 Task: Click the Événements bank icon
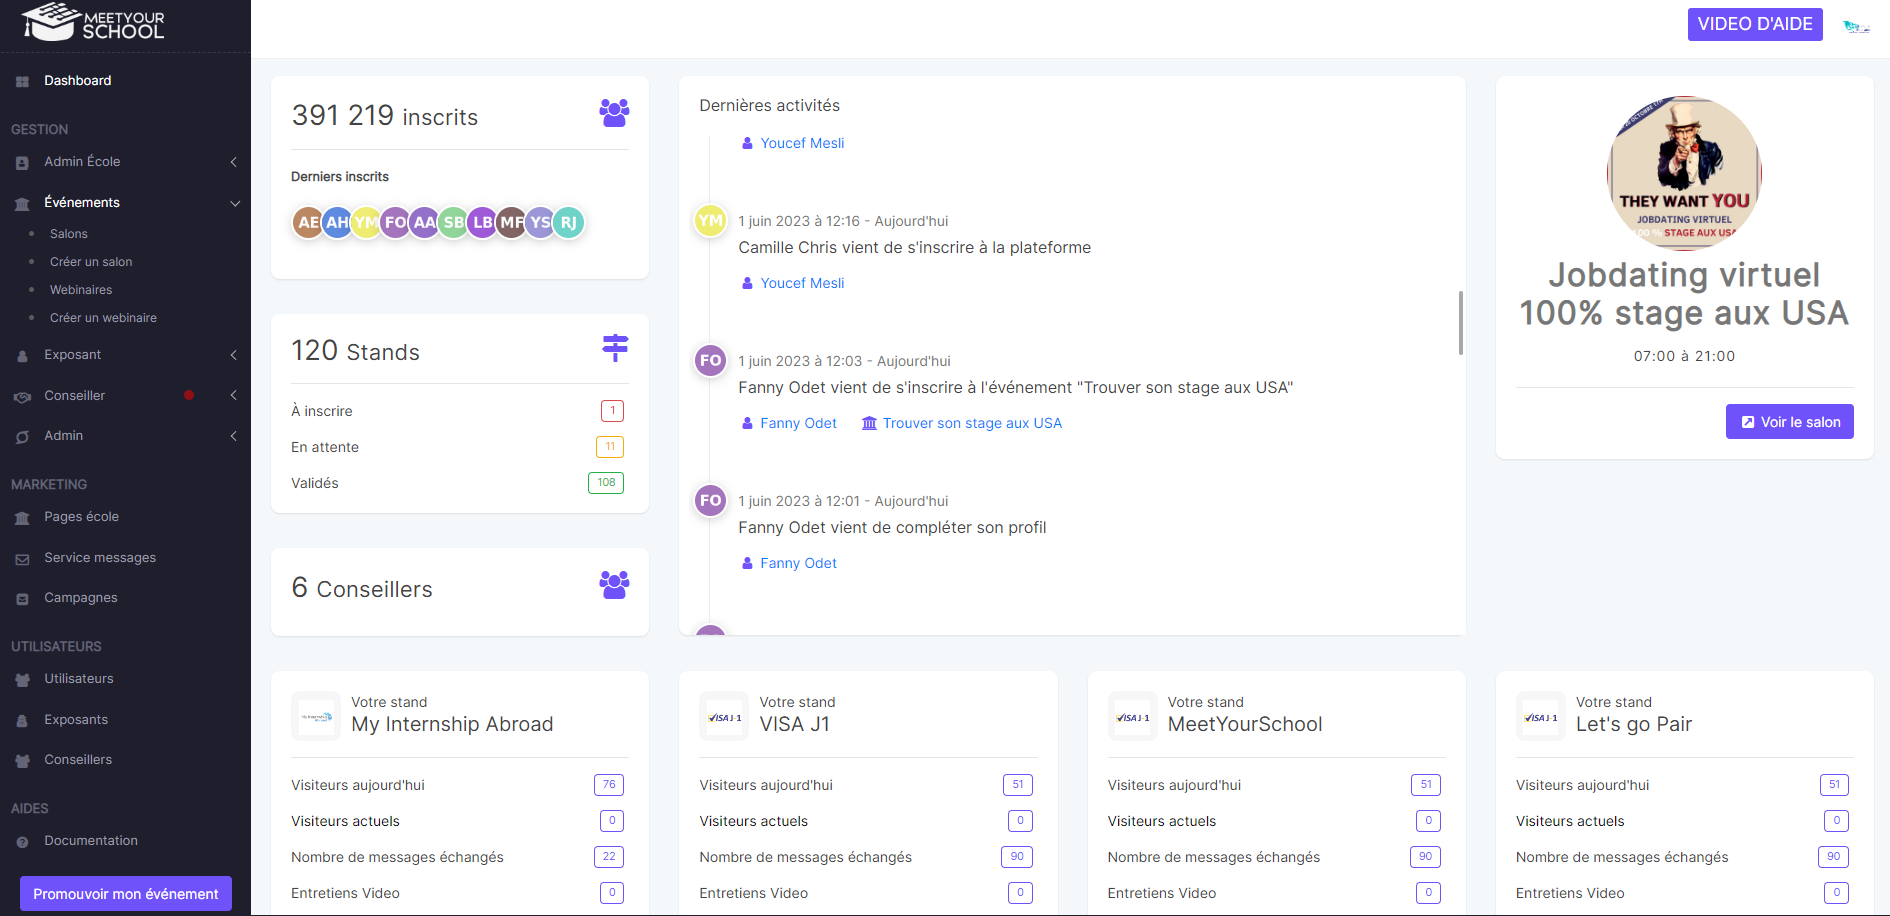[x=21, y=202]
